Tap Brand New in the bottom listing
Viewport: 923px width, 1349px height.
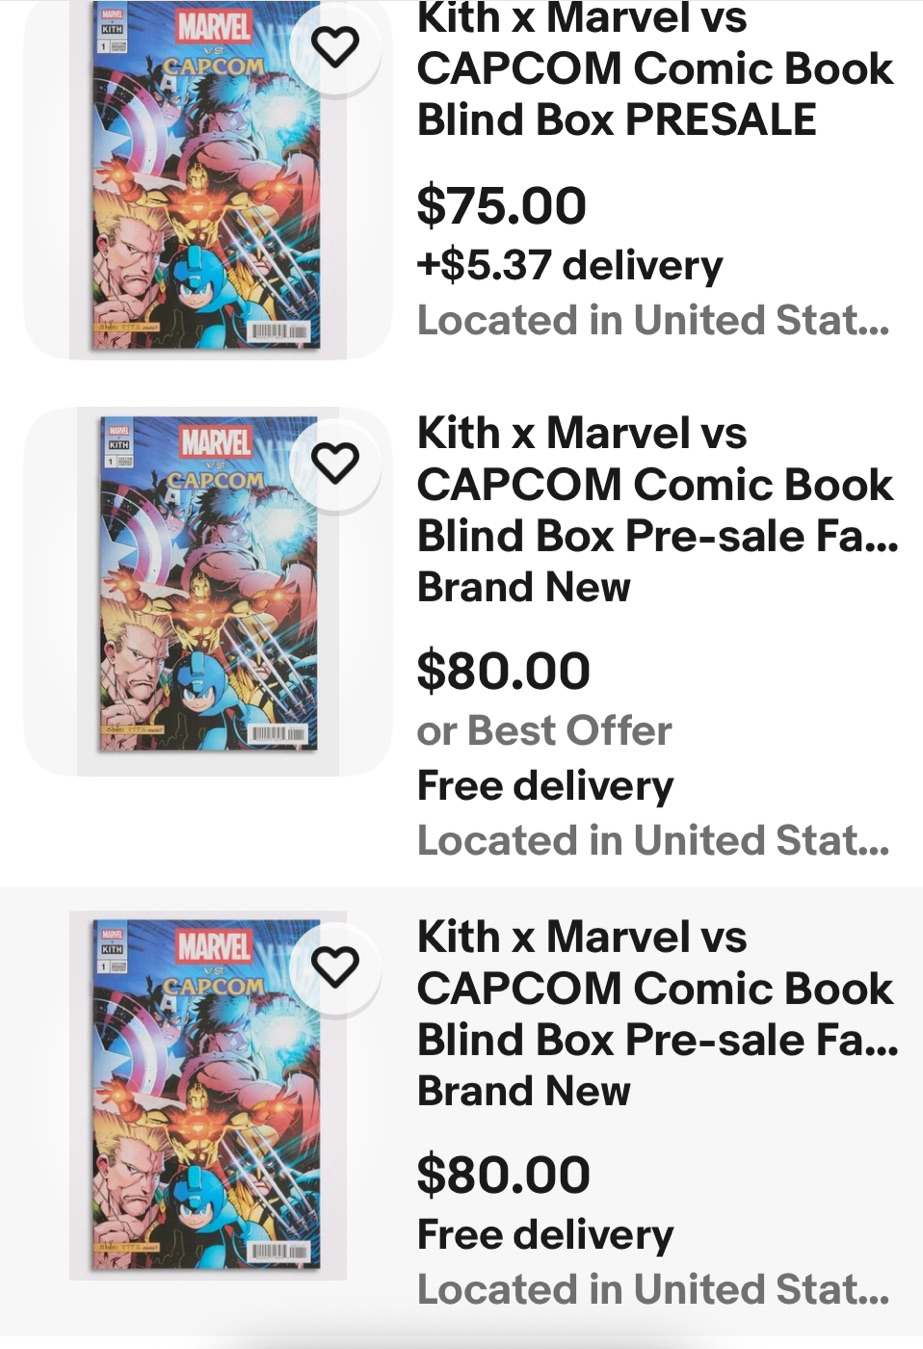[523, 1091]
